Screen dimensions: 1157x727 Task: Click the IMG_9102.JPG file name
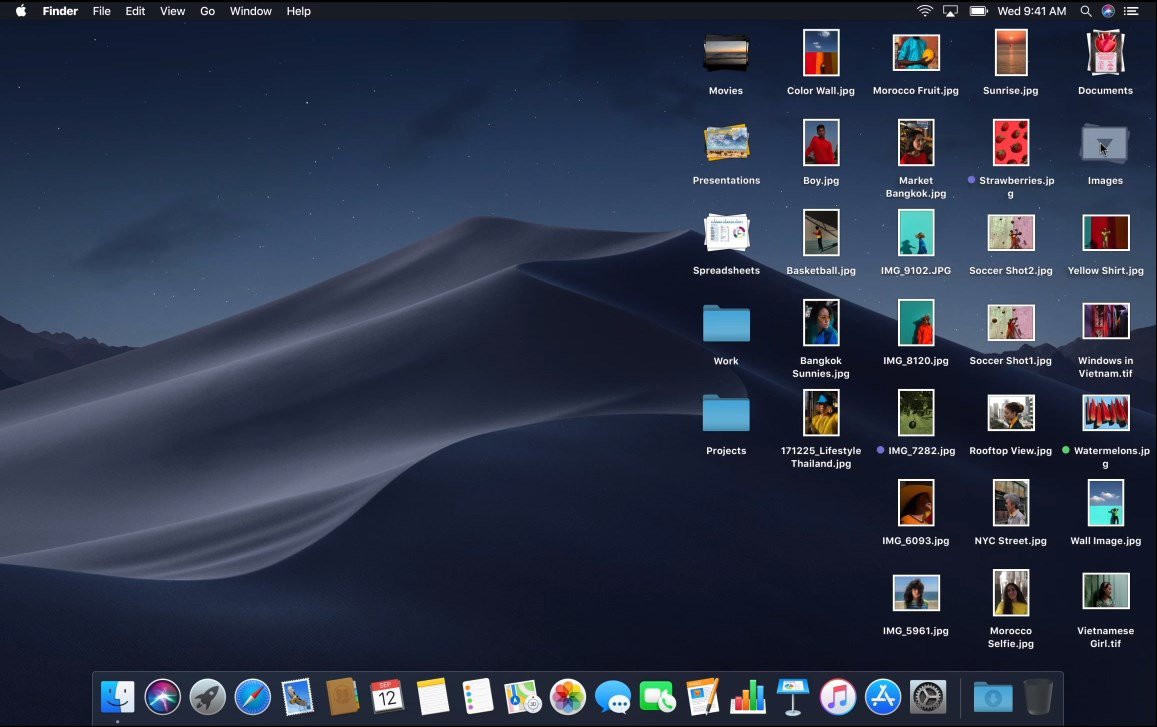(916, 271)
